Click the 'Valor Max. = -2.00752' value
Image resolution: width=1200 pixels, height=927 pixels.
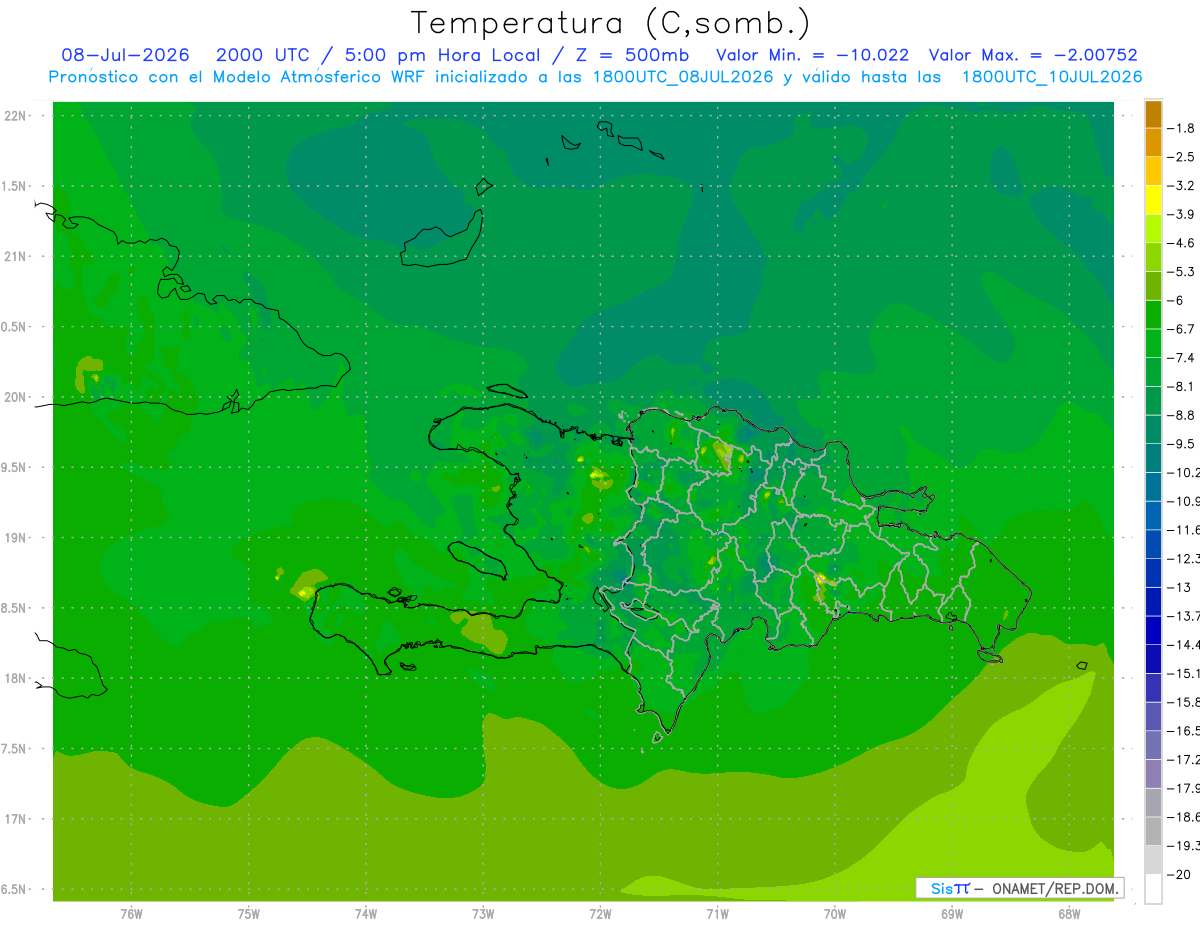[x=1033, y=55]
